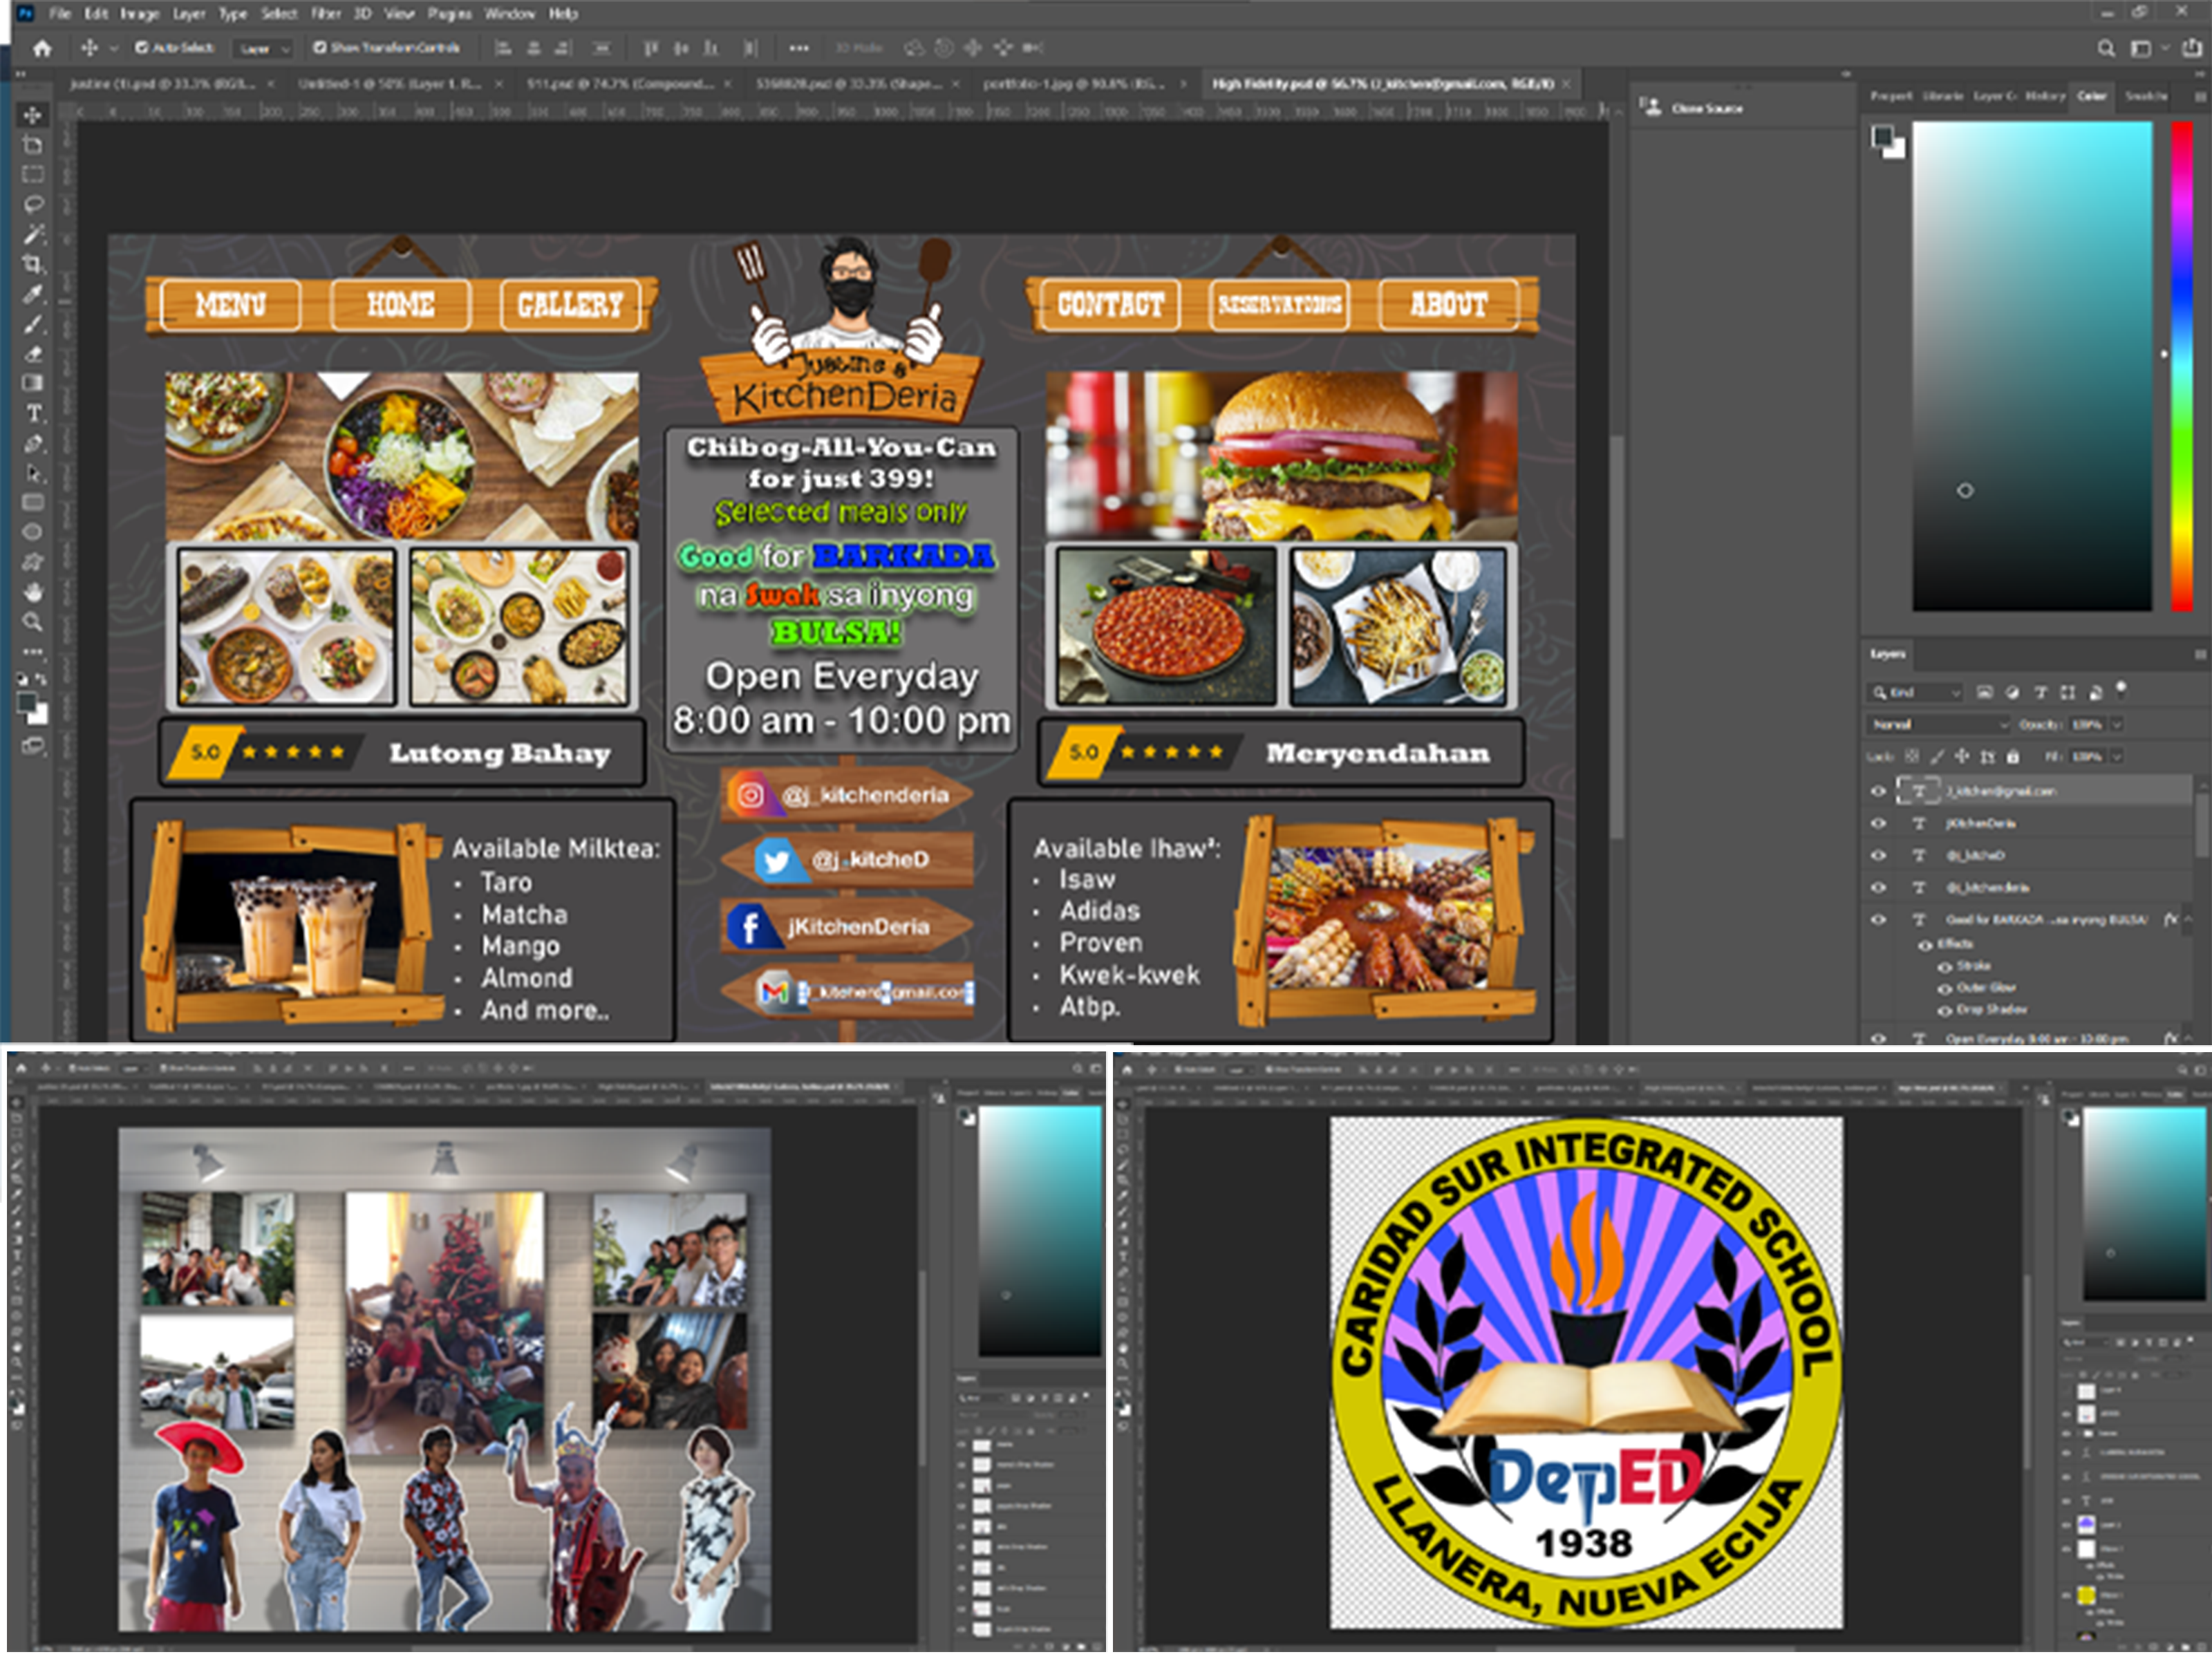The width and height of the screenshot is (2212, 1659).
Task: Pick the Eyedropper tool
Action: click(33, 294)
